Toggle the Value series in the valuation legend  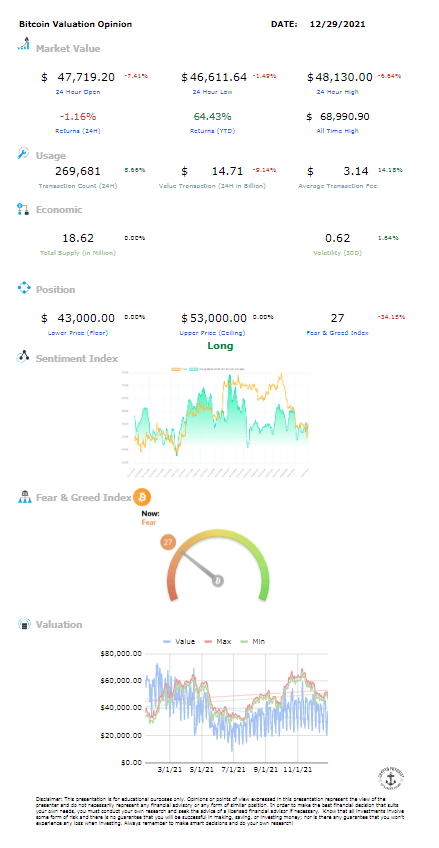178,641
